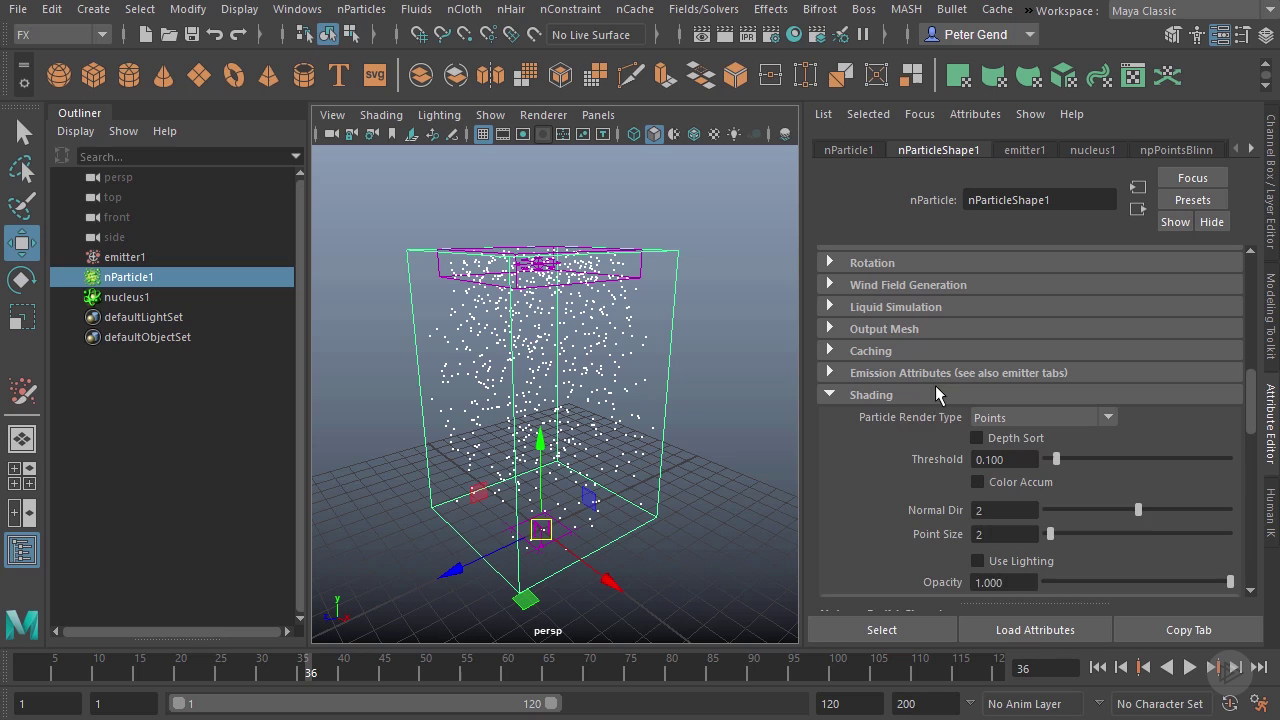Click the polygon cylinder shelf icon

129,76
